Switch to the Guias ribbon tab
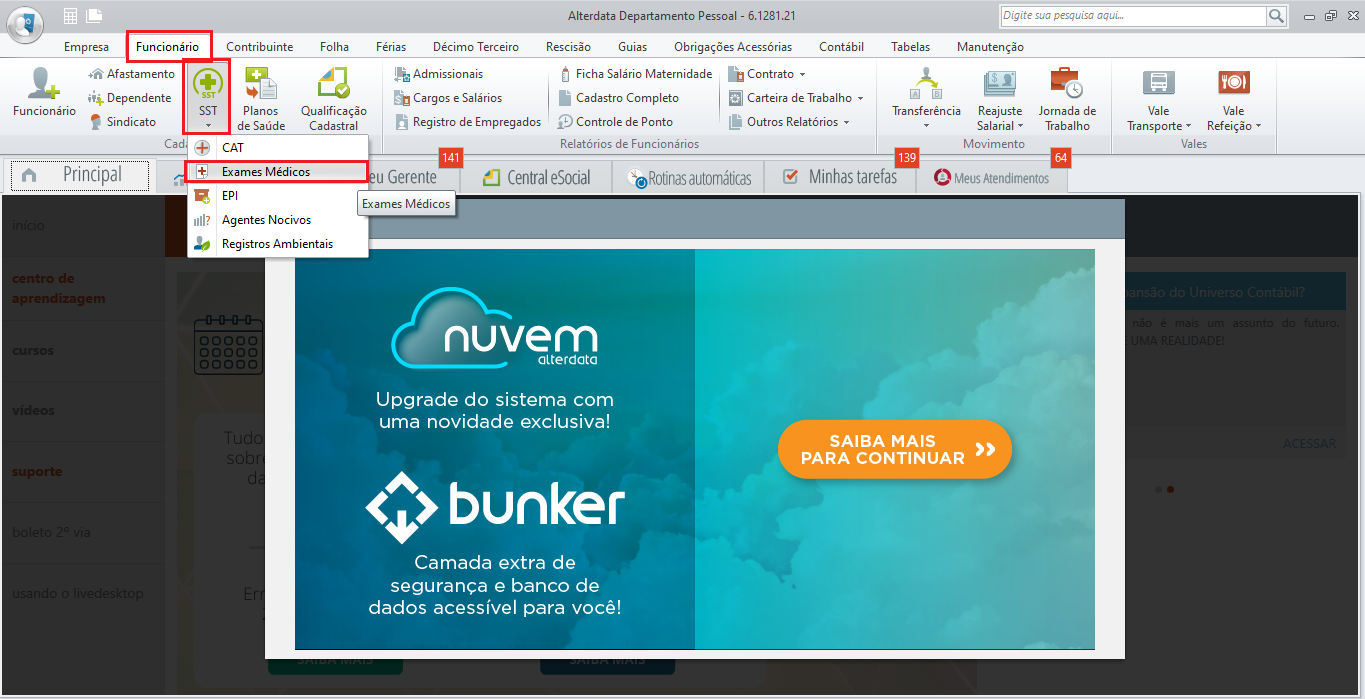Screen dimensions: 1365x699 [633, 47]
